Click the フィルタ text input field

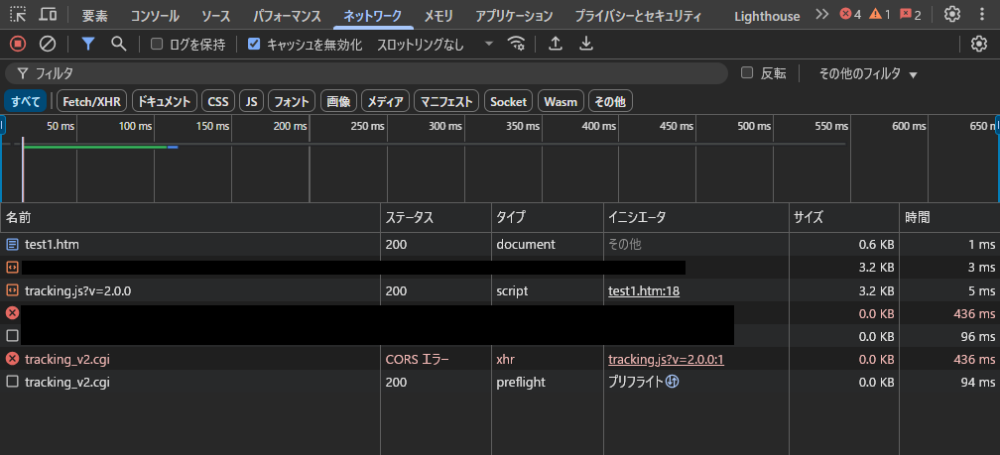pos(370,73)
